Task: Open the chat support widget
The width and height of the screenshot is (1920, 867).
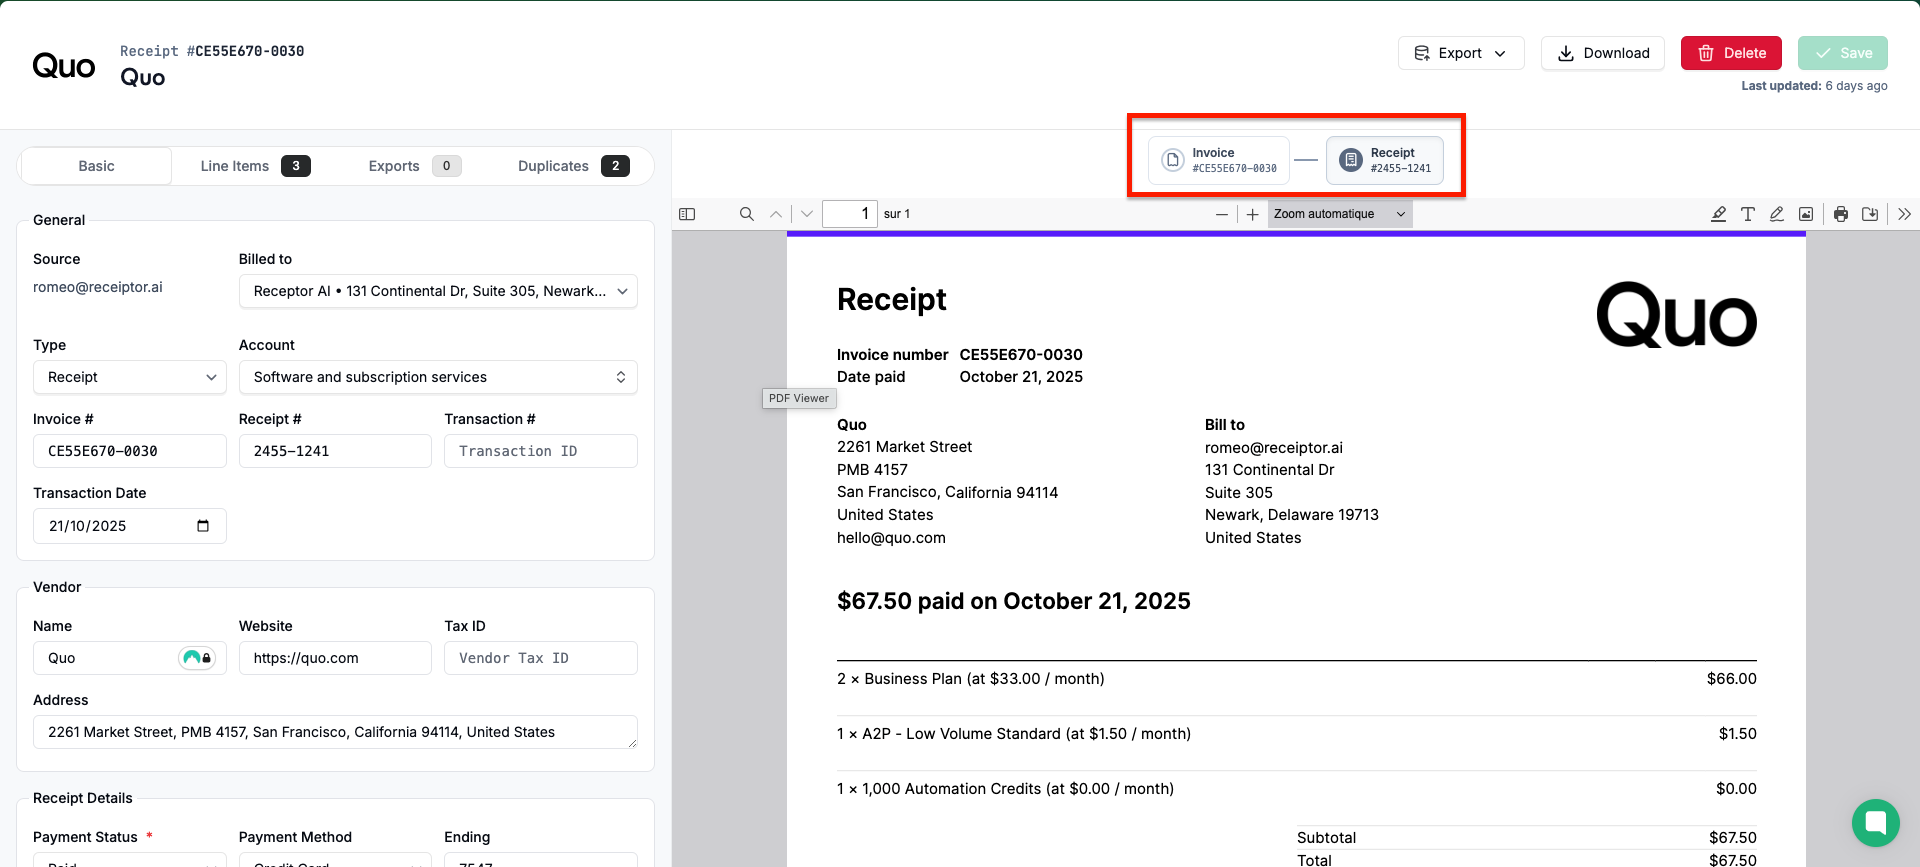Action: 1876,823
